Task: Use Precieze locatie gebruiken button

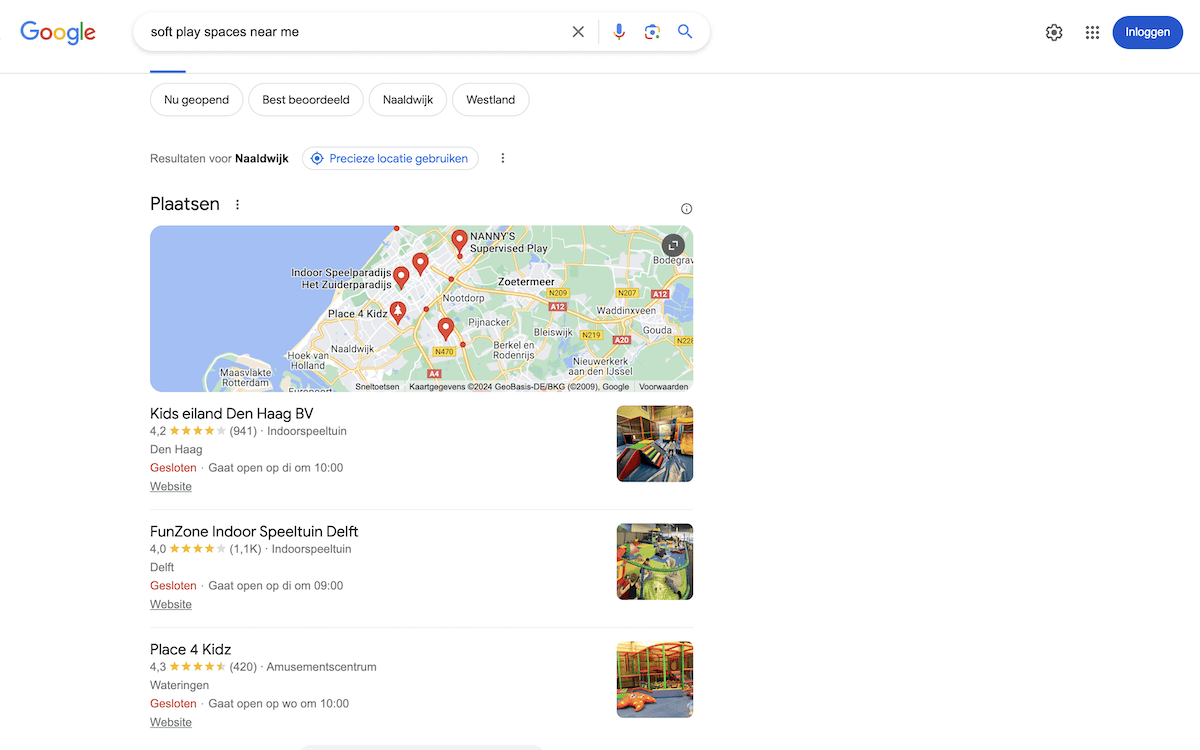Action: pos(390,158)
